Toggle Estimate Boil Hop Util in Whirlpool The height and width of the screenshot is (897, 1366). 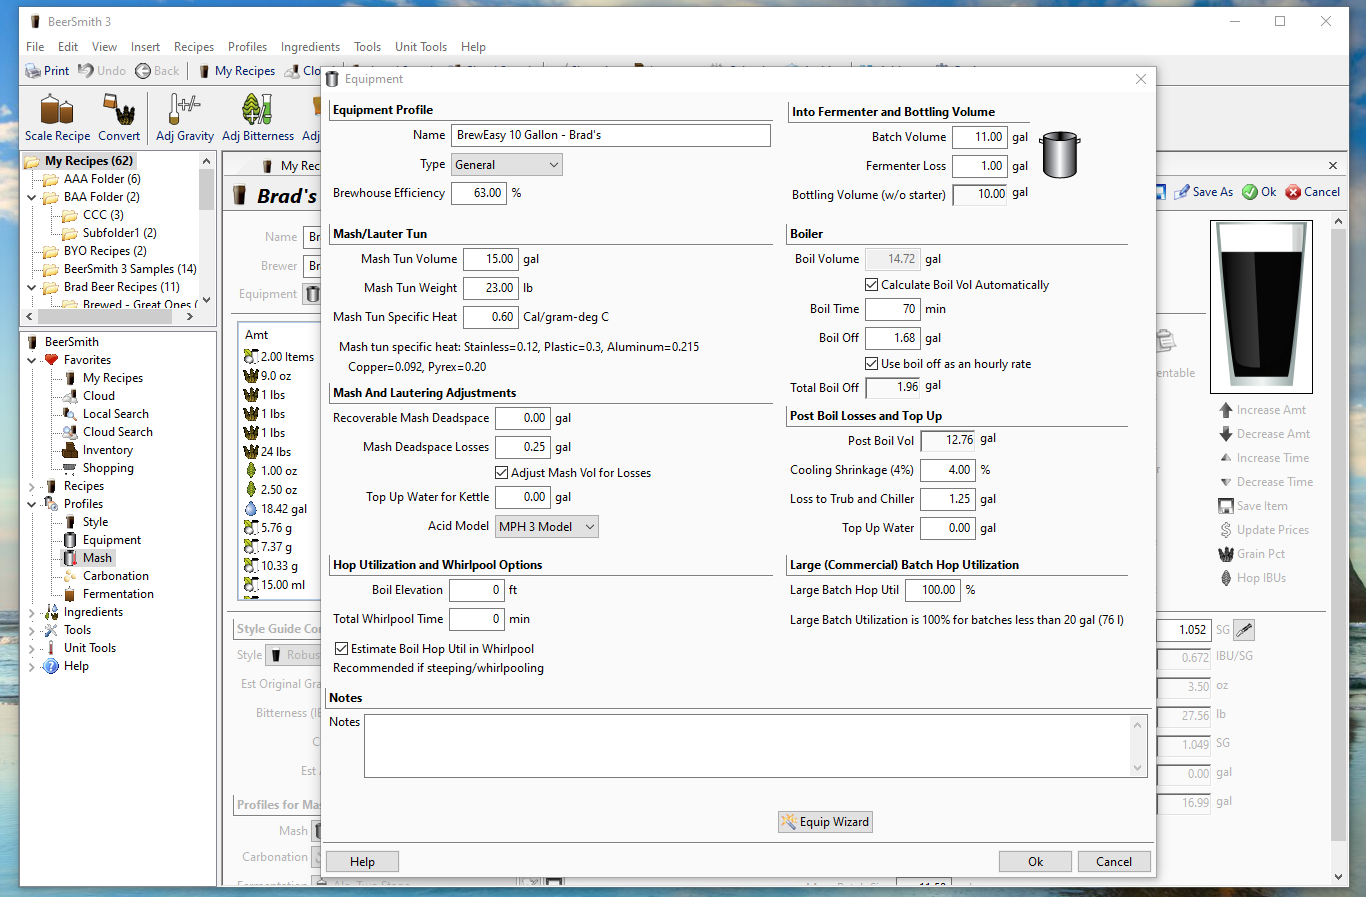(x=341, y=649)
